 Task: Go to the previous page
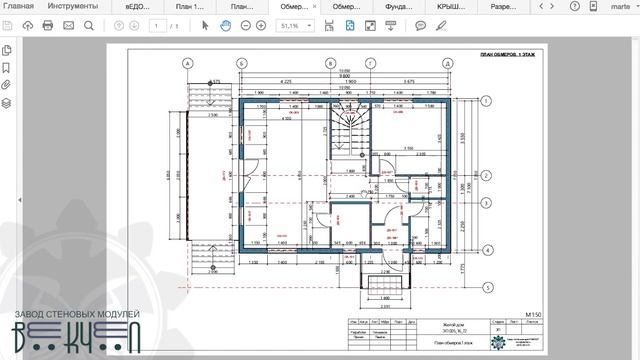119,26
